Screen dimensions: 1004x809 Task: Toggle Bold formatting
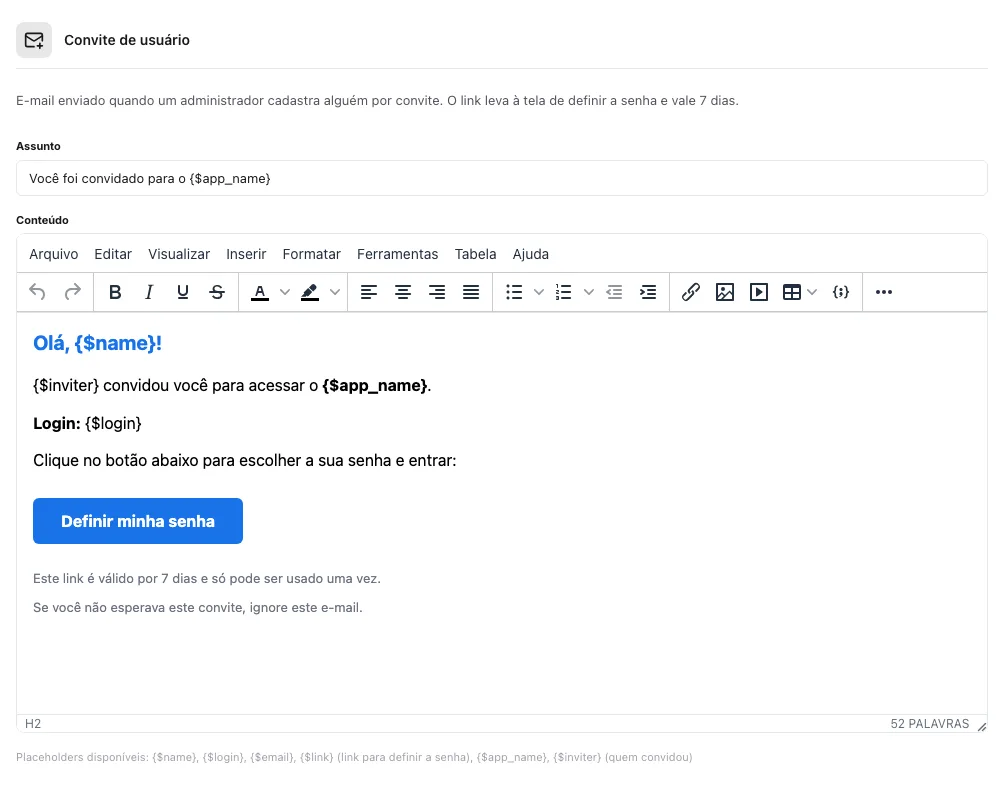pos(115,292)
